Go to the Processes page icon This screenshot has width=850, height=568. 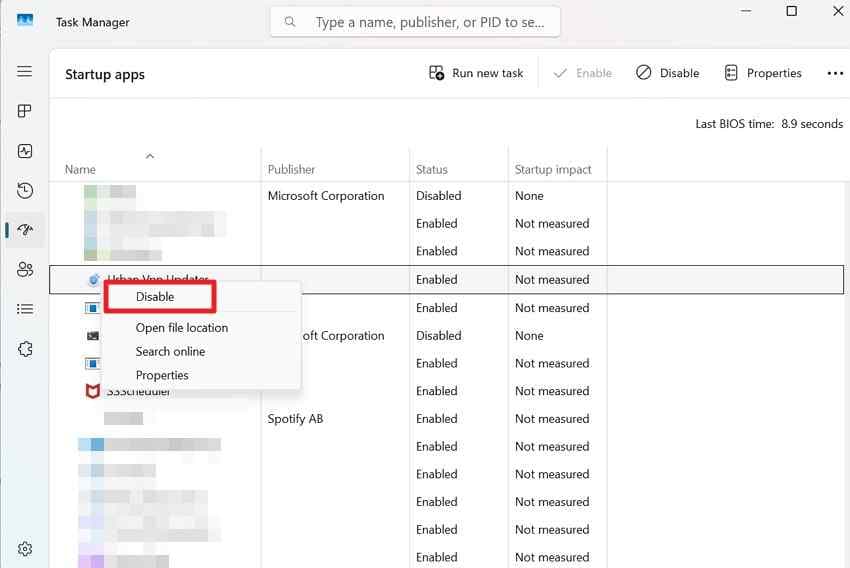pos(24,111)
